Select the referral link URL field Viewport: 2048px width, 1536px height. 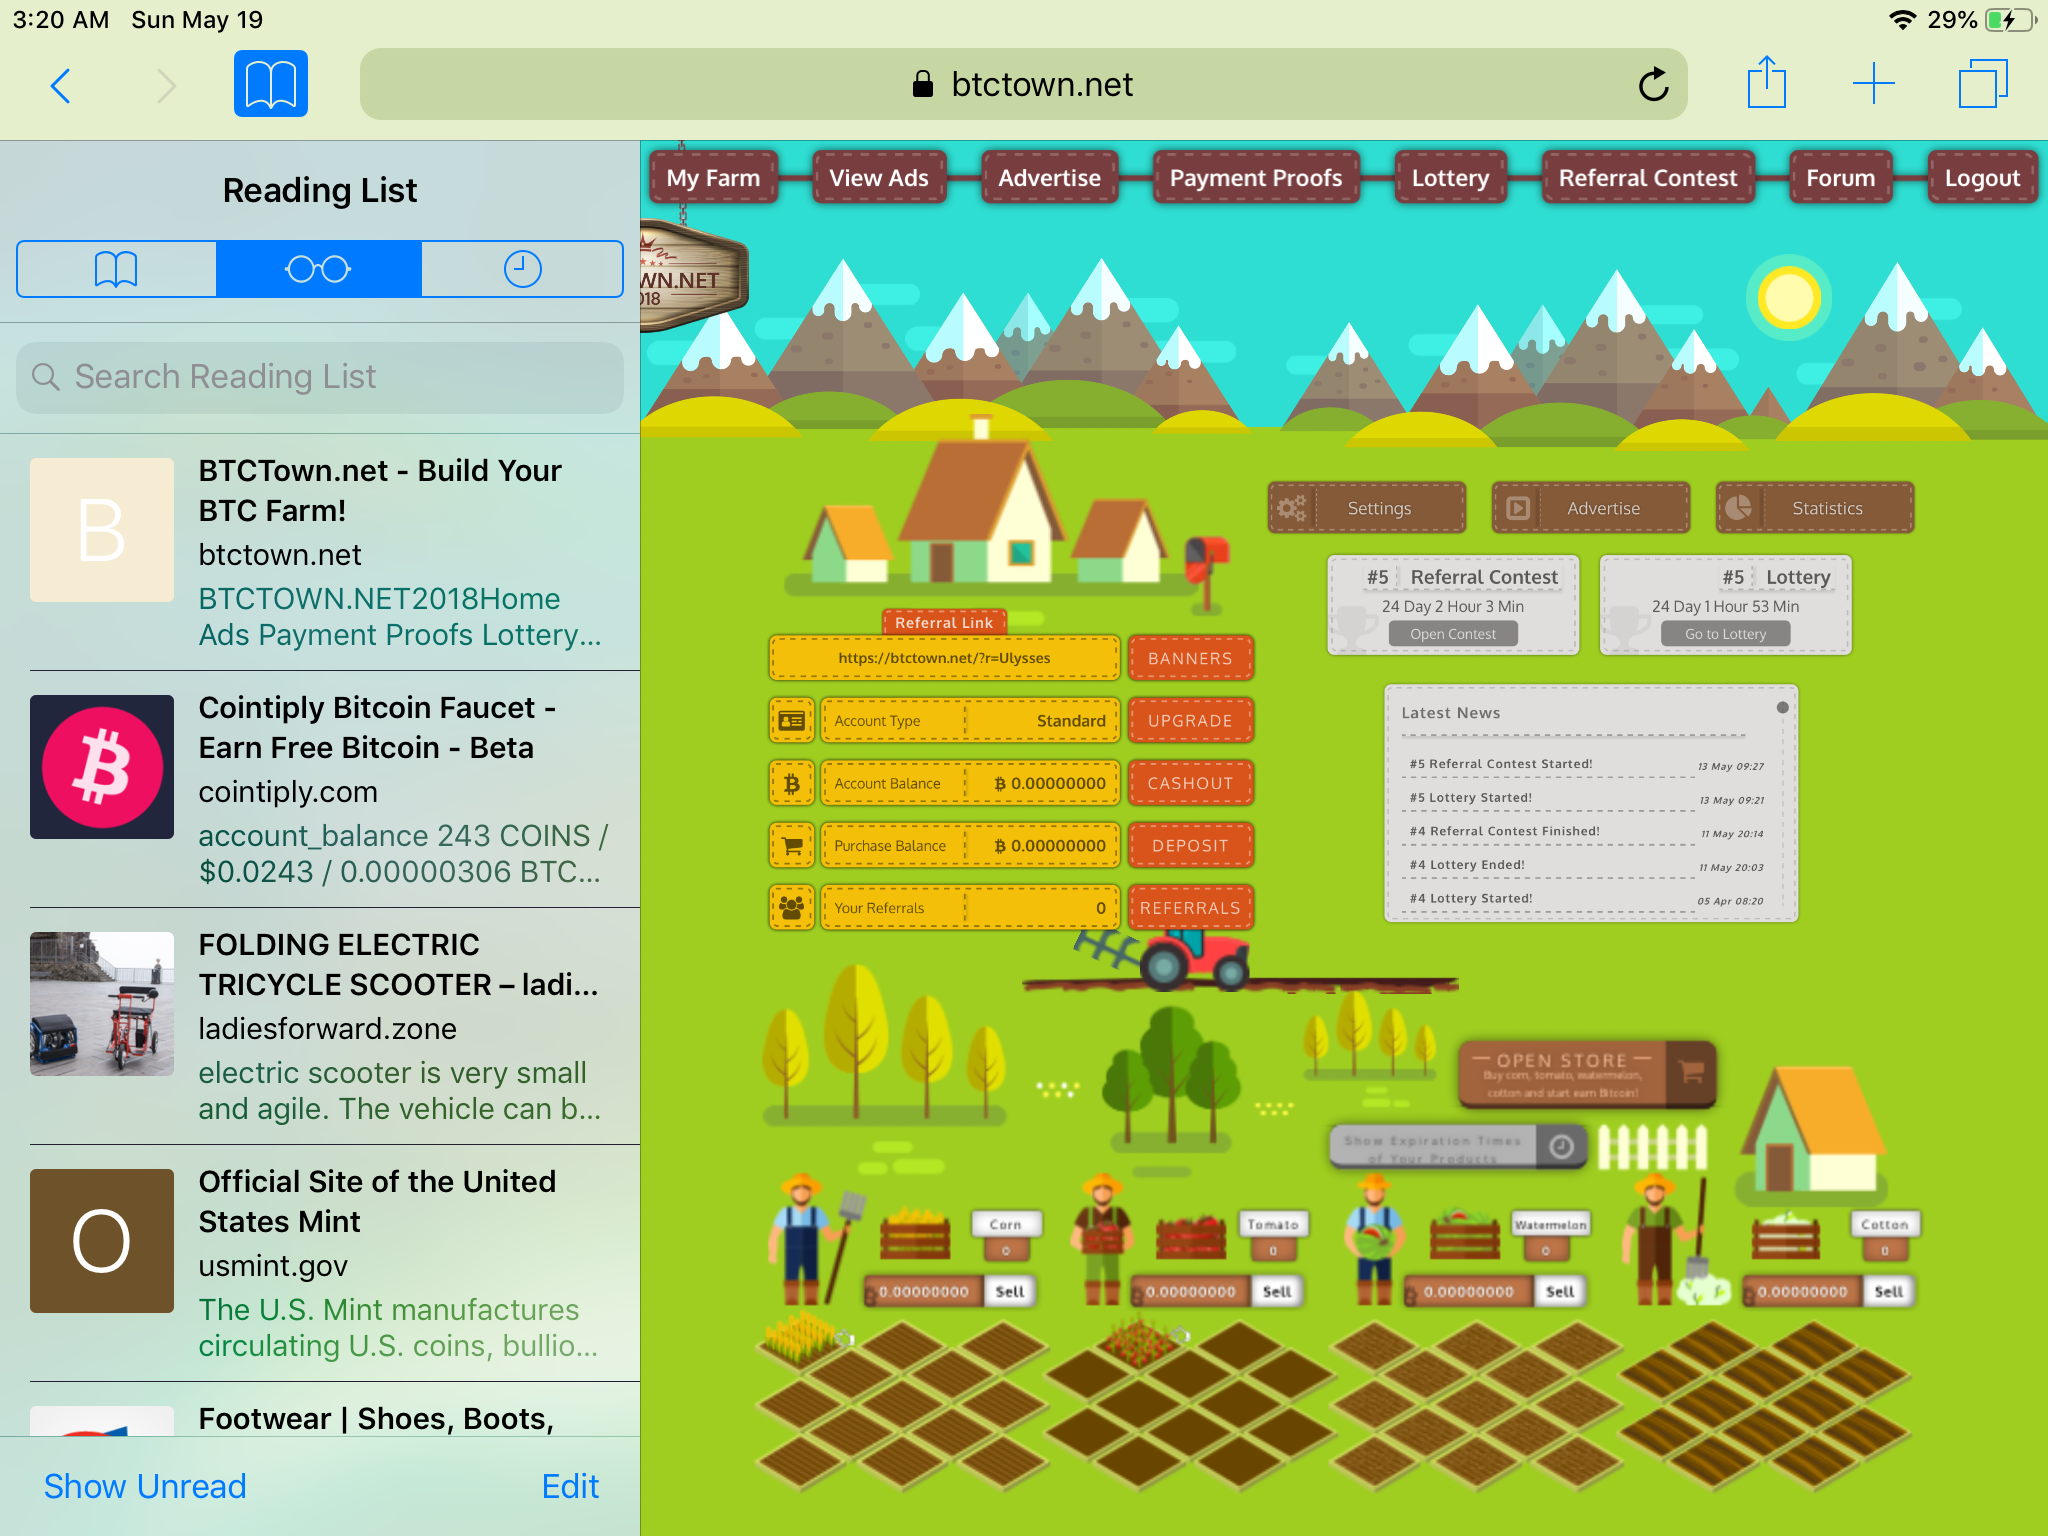tap(944, 658)
